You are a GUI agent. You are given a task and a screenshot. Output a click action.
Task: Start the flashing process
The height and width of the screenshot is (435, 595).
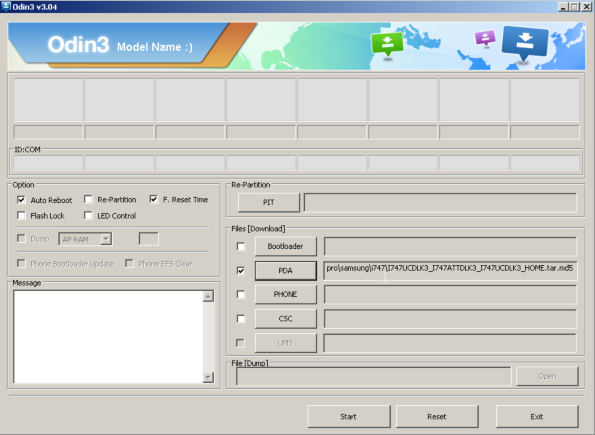[x=348, y=416]
